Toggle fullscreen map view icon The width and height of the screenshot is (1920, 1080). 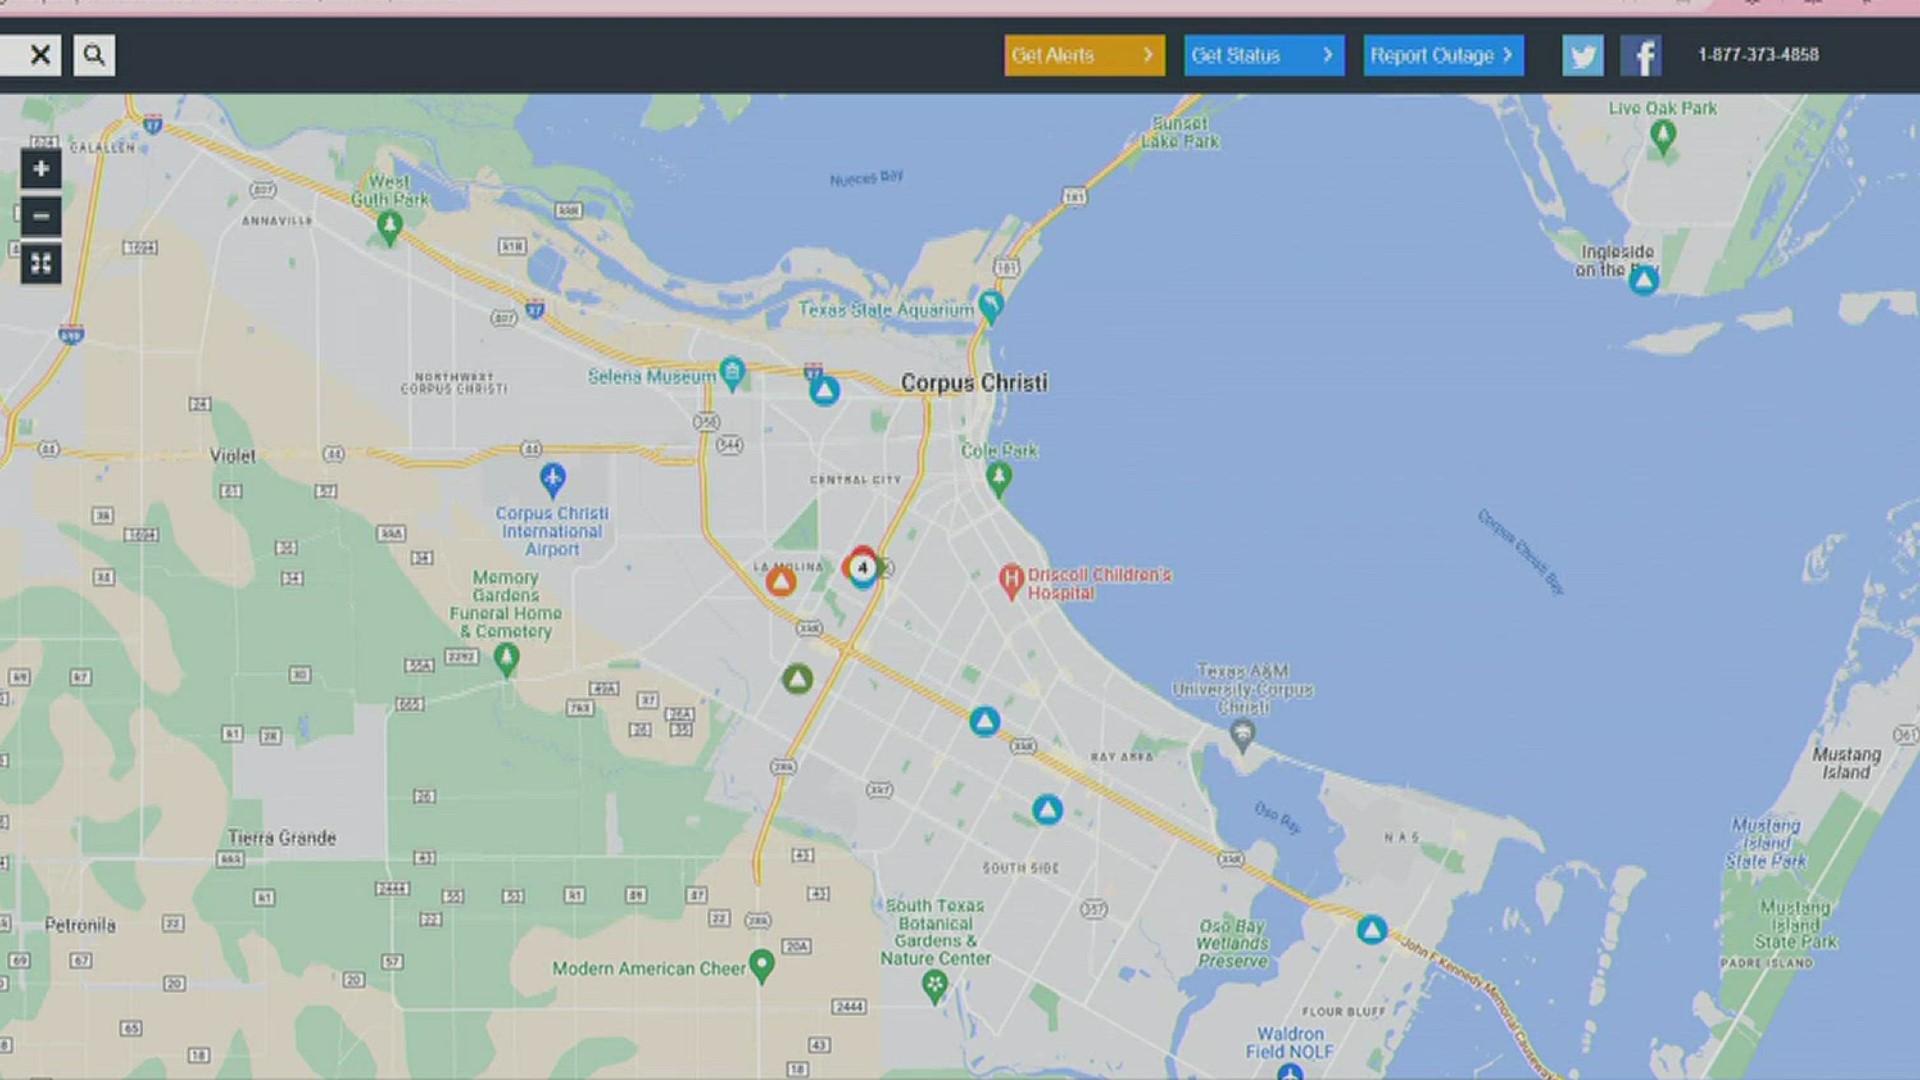41,264
